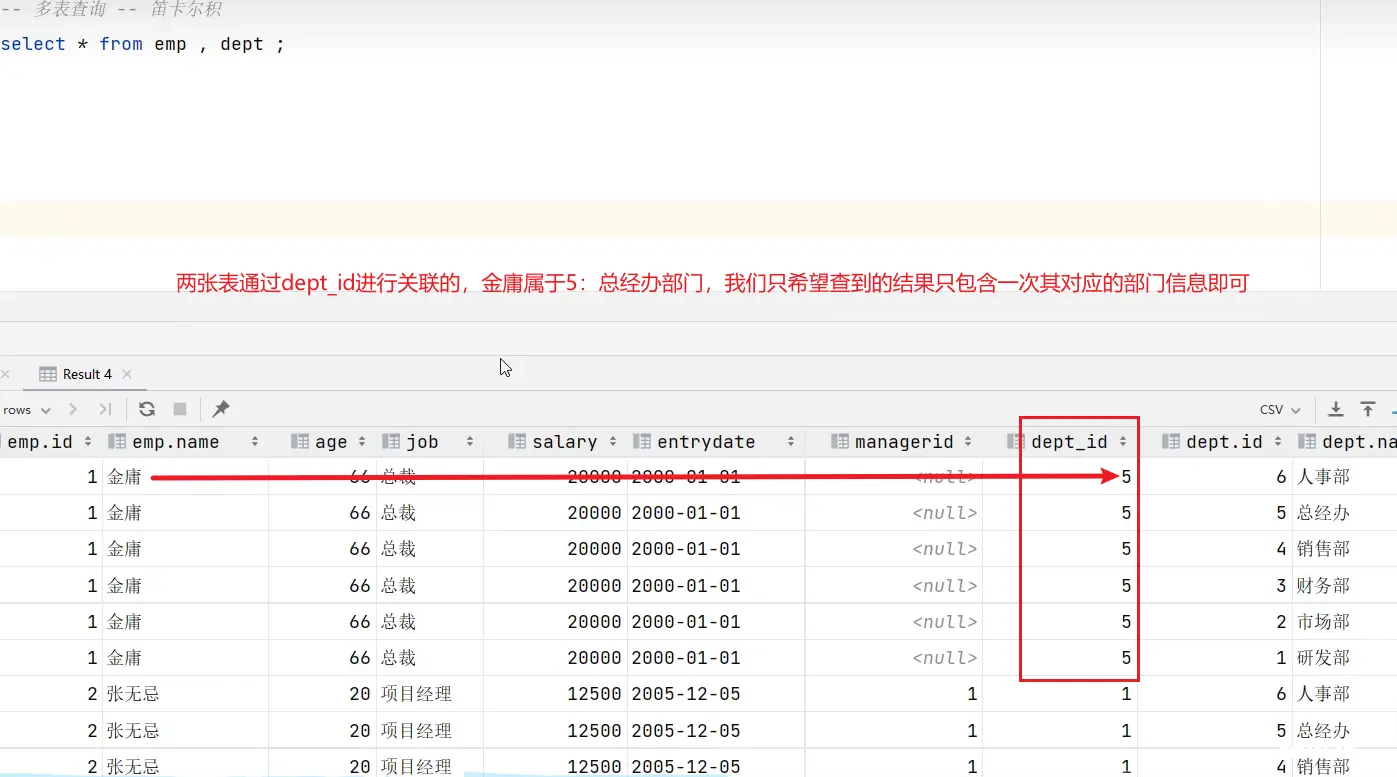Select the salary column header text

(x=565, y=442)
